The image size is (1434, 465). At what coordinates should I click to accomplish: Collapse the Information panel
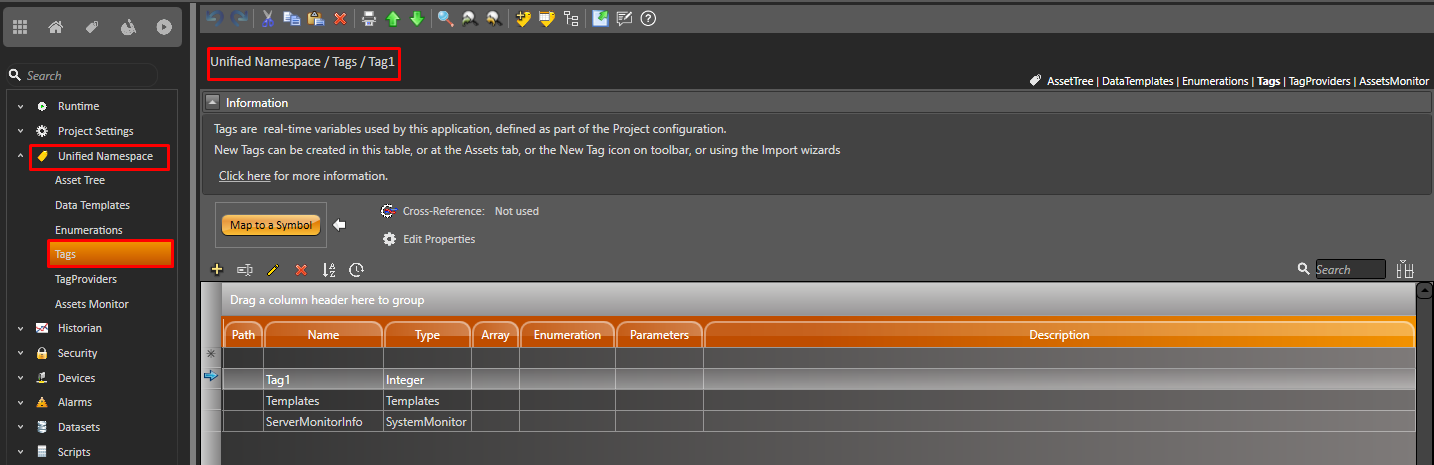click(x=212, y=102)
